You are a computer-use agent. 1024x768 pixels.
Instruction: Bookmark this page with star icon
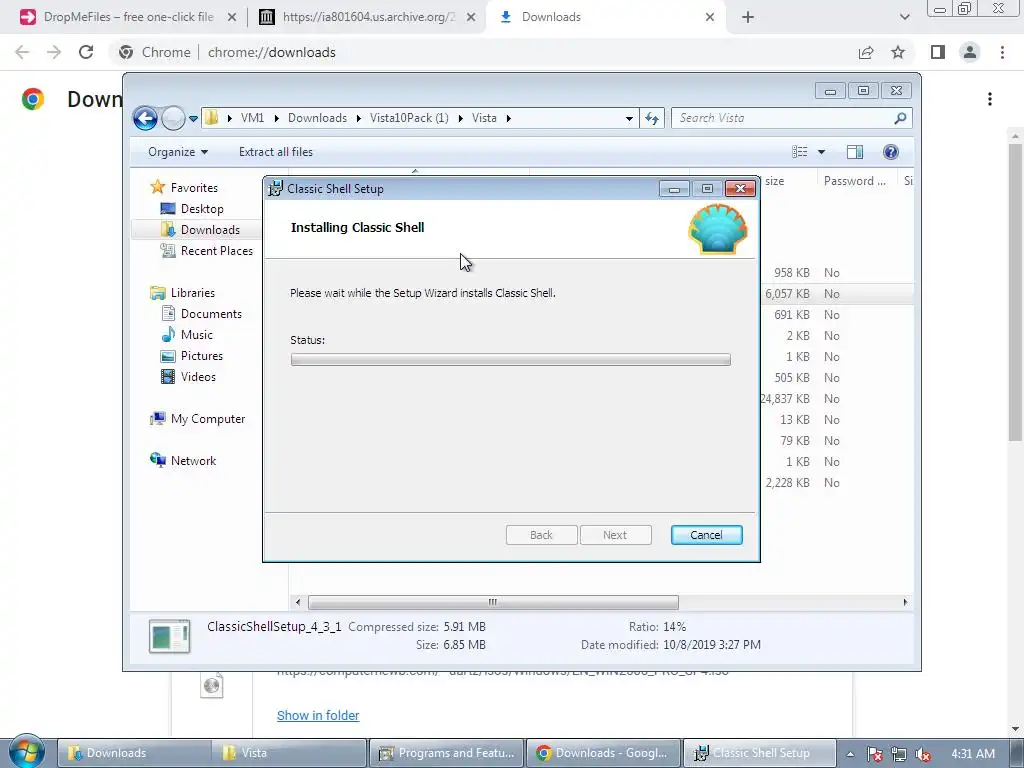tap(898, 52)
